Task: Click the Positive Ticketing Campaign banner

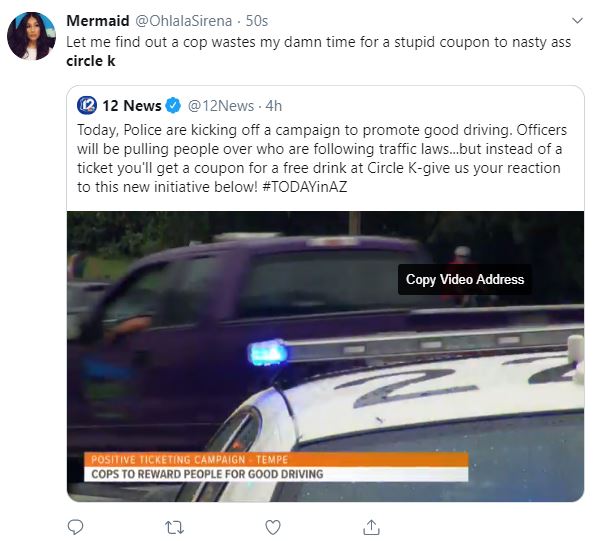Action: tap(276, 467)
